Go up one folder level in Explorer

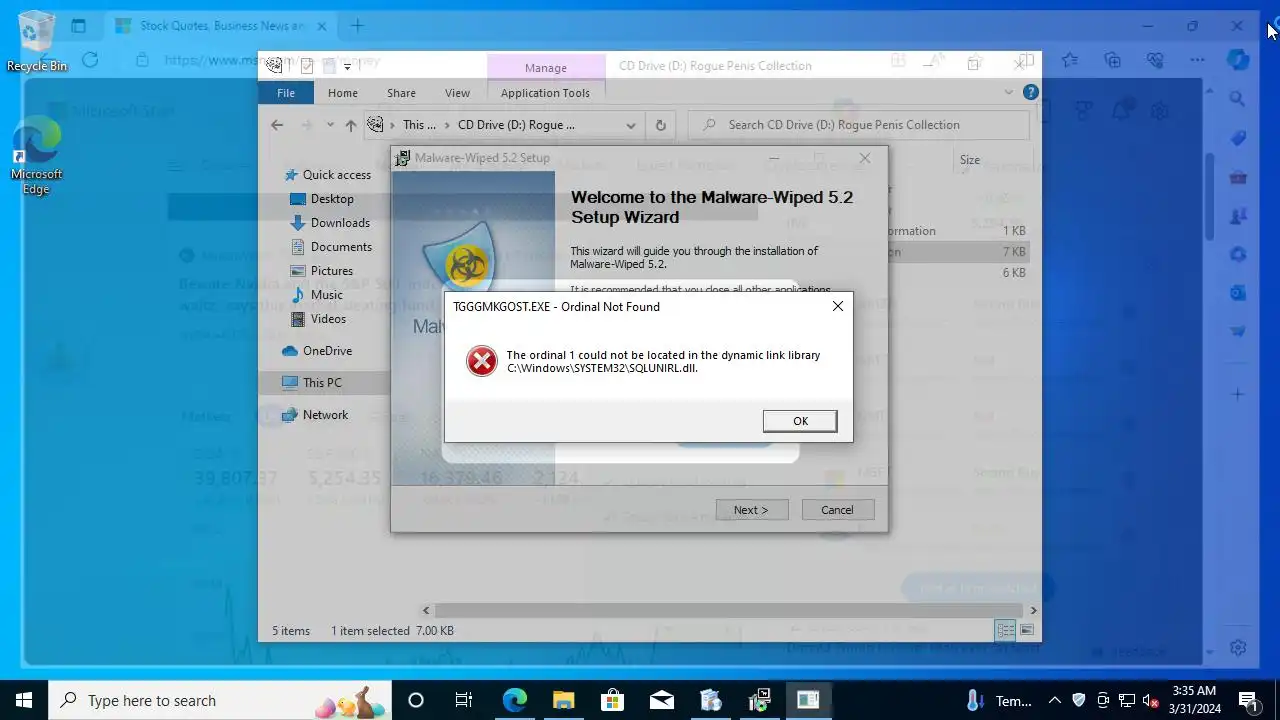coord(350,125)
